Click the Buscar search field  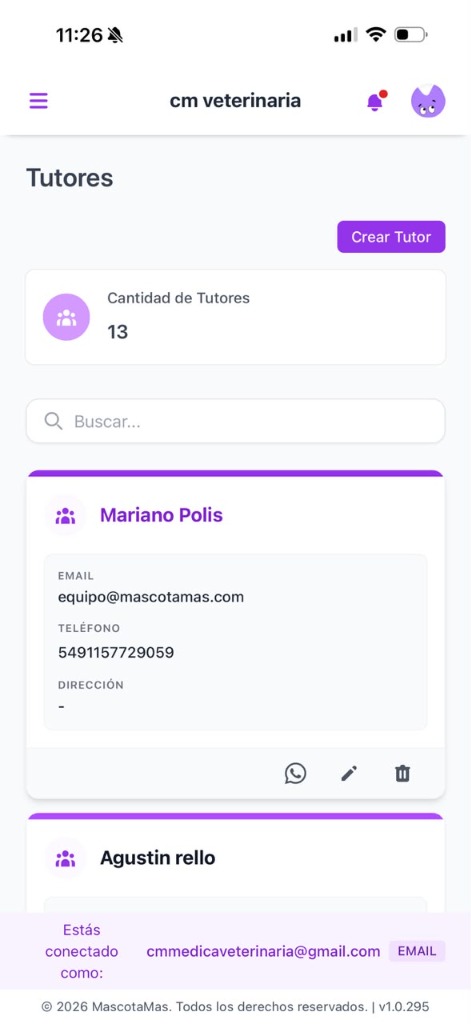(x=235, y=421)
